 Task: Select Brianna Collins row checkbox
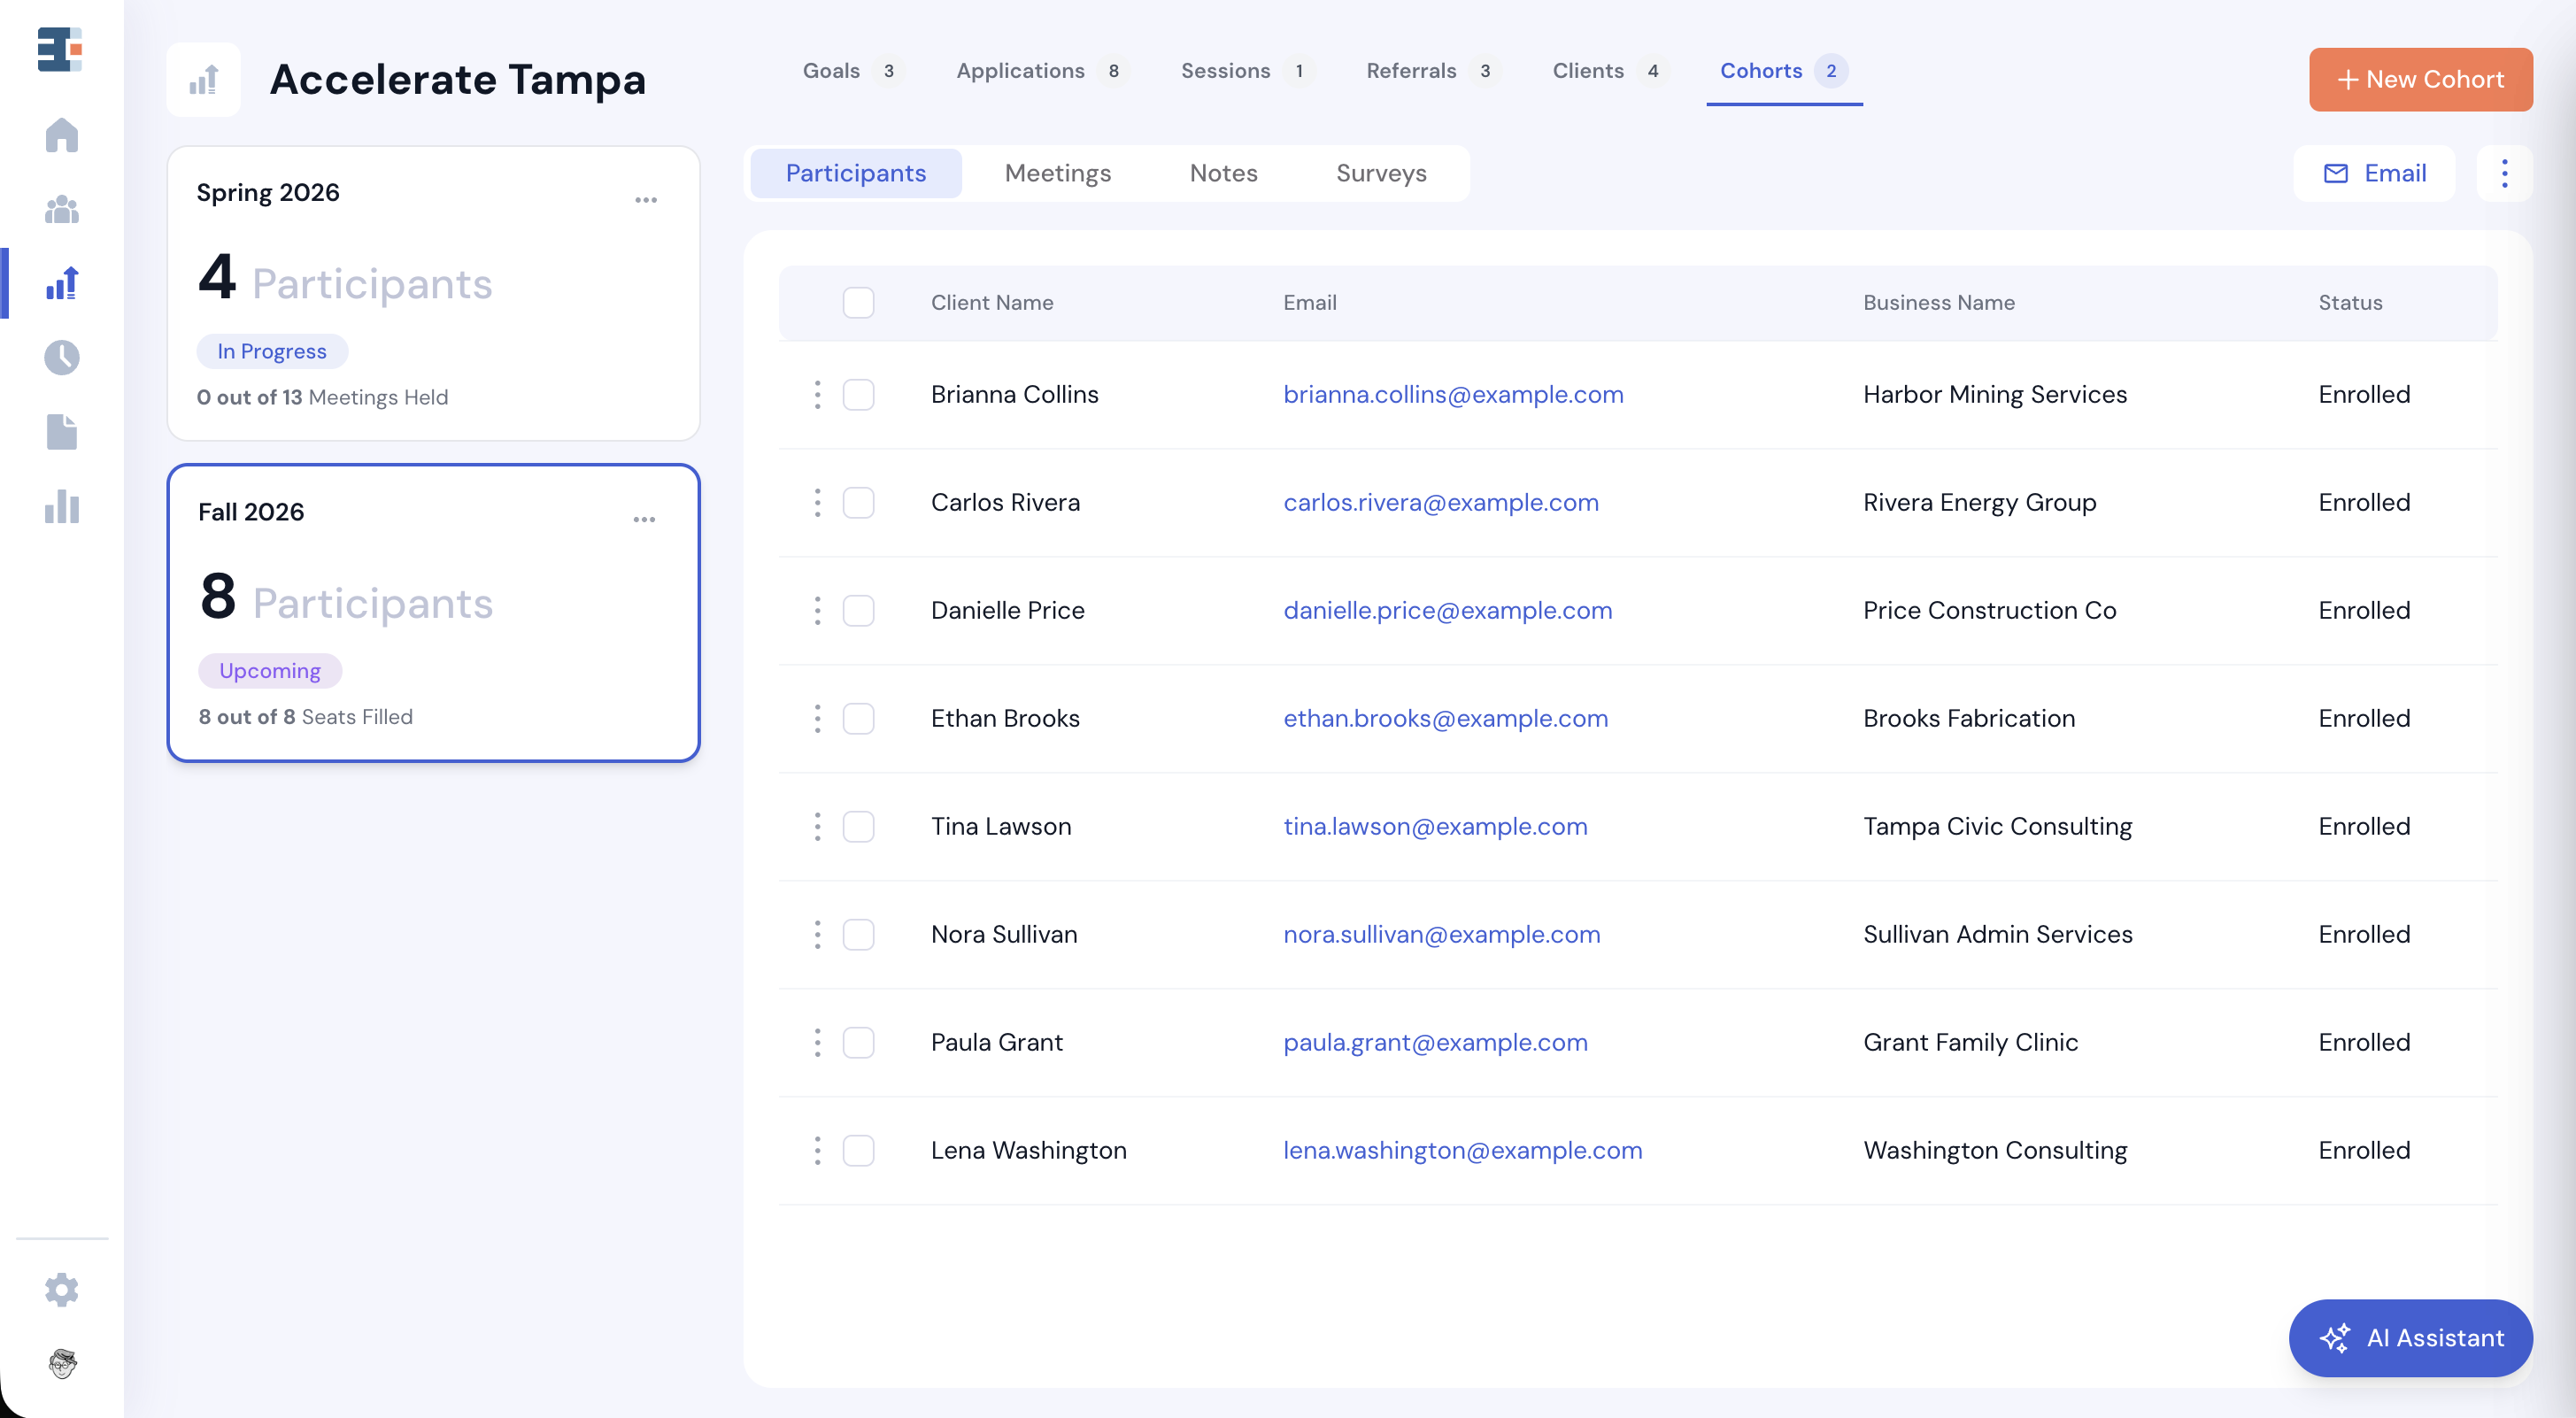[858, 394]
